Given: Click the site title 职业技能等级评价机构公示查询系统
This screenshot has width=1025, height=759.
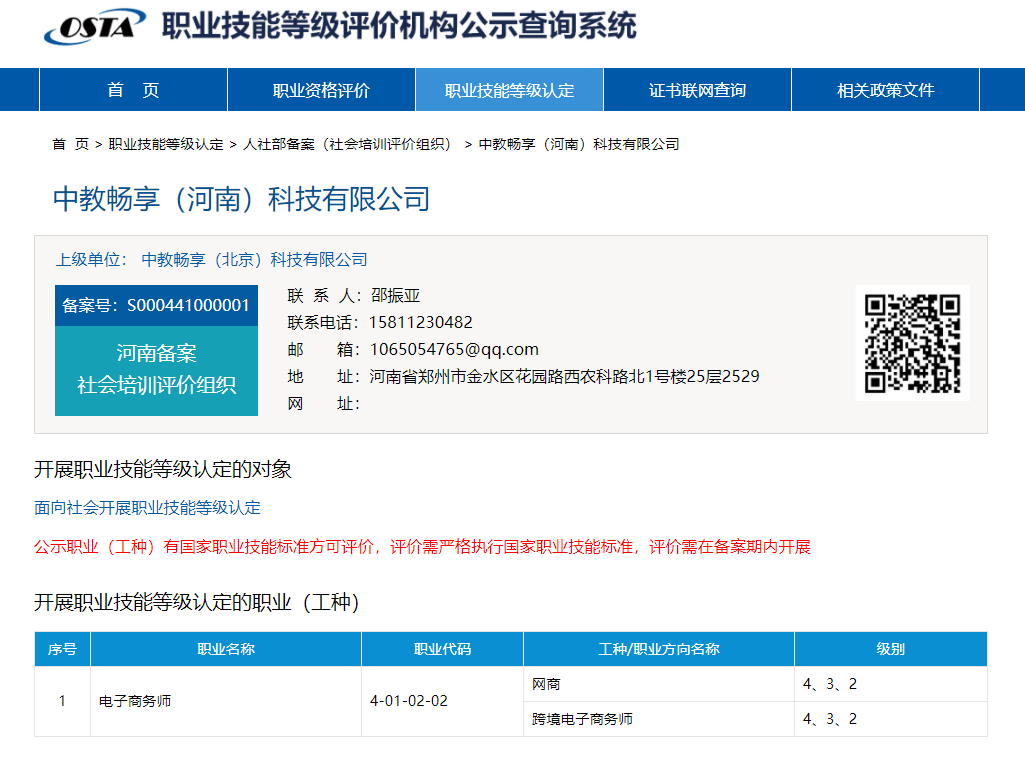Looking at the screenshot, I should (x=399, y=26).
